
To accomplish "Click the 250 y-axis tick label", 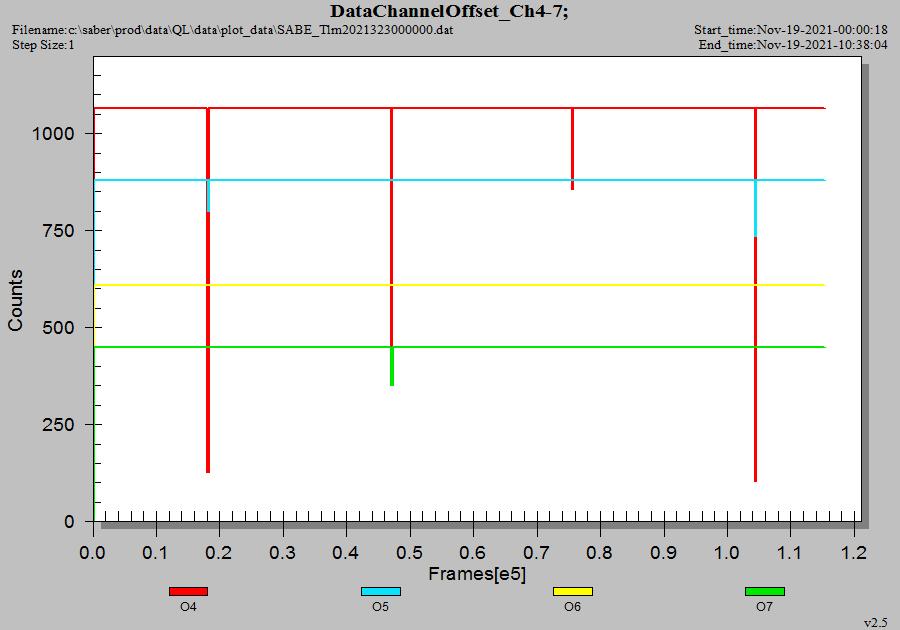I will (x=59, y=425).
